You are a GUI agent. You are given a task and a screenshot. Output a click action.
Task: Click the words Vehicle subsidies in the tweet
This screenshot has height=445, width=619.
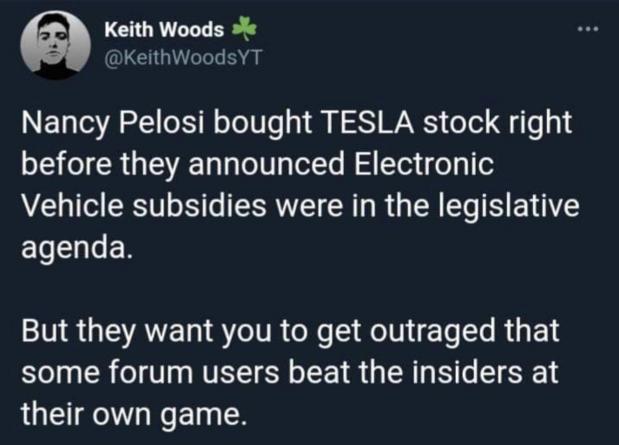pyautogui.click(x=144, y=206)
